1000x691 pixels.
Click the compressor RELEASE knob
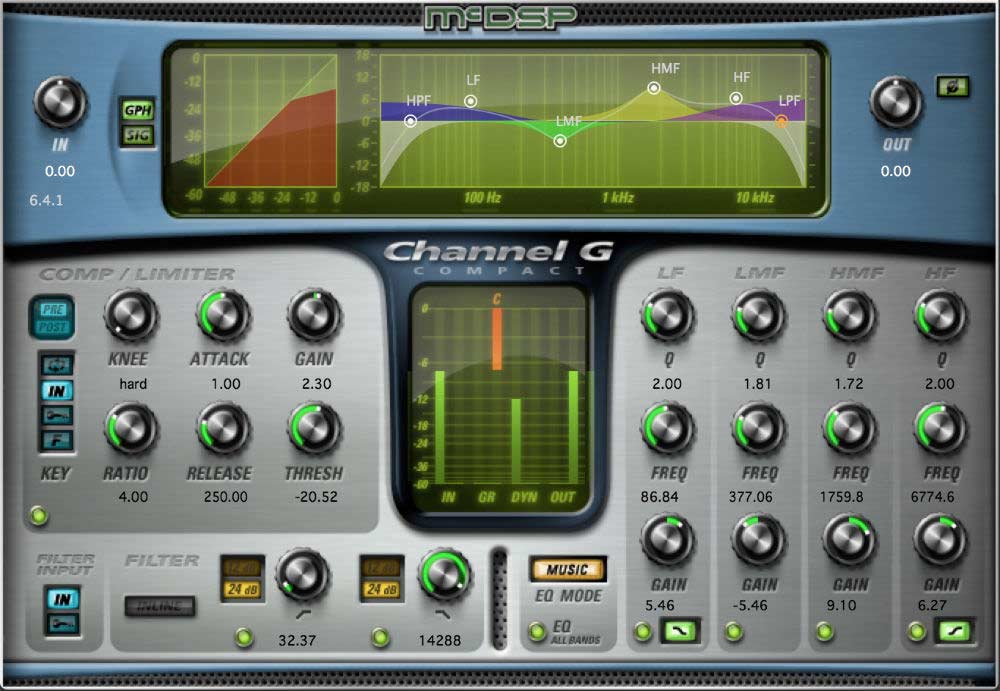[223, 429]
